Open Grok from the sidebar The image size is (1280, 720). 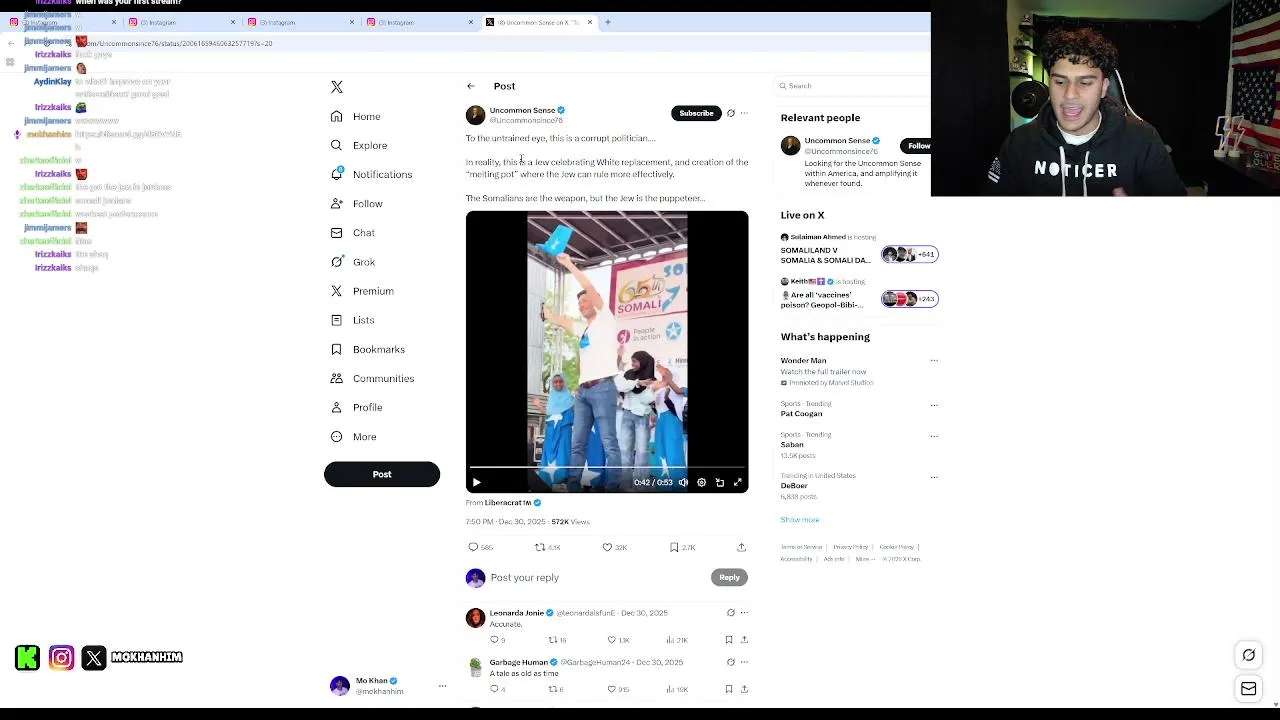point(352,262)
